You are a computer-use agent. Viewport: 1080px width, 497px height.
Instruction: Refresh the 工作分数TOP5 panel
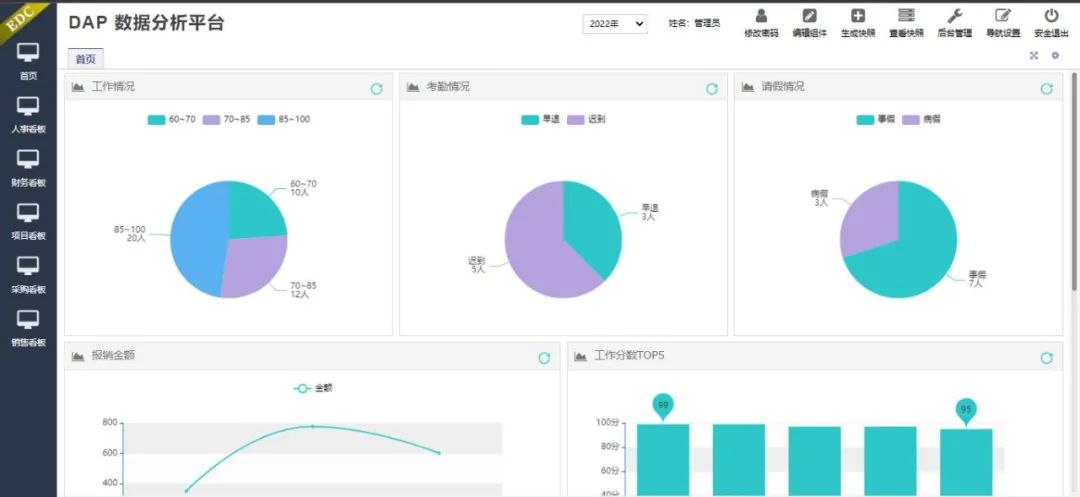[1046, 358]
